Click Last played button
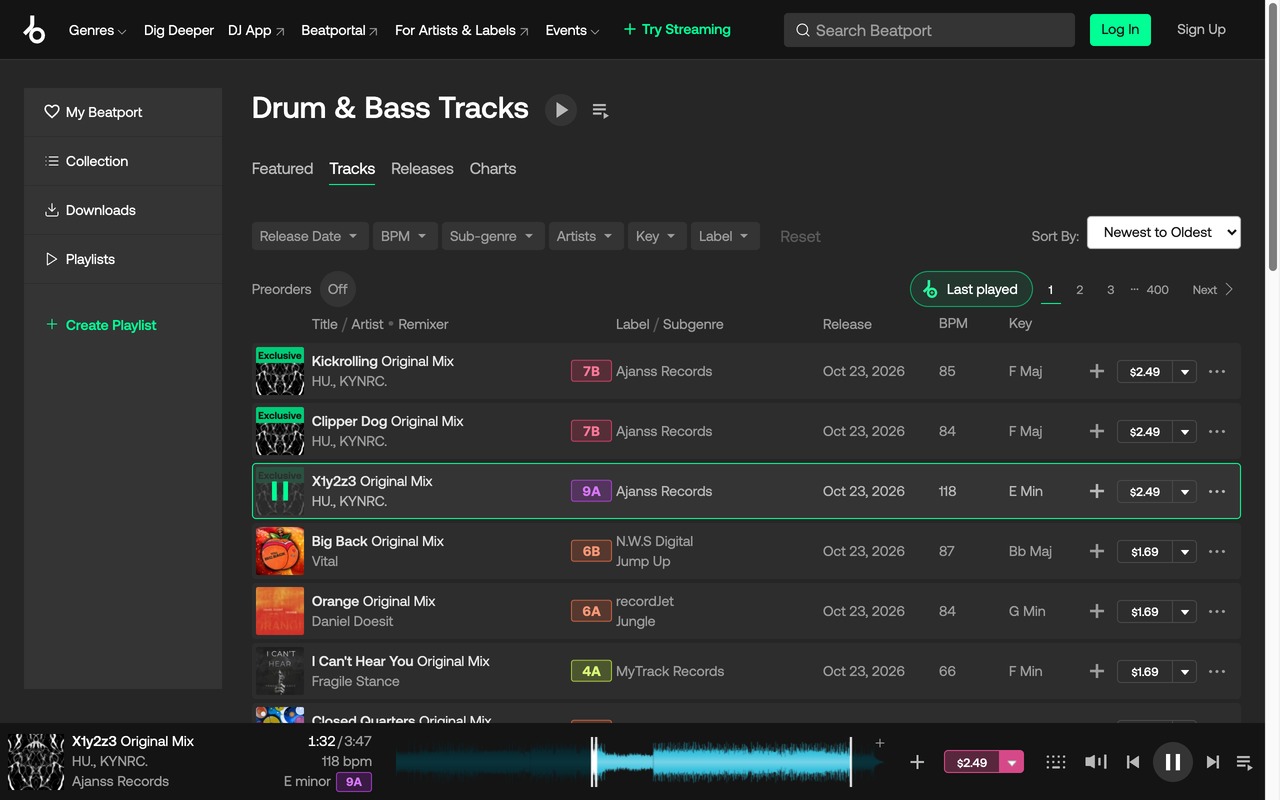Screen dimensions: 1280x800 click(971, 289)
